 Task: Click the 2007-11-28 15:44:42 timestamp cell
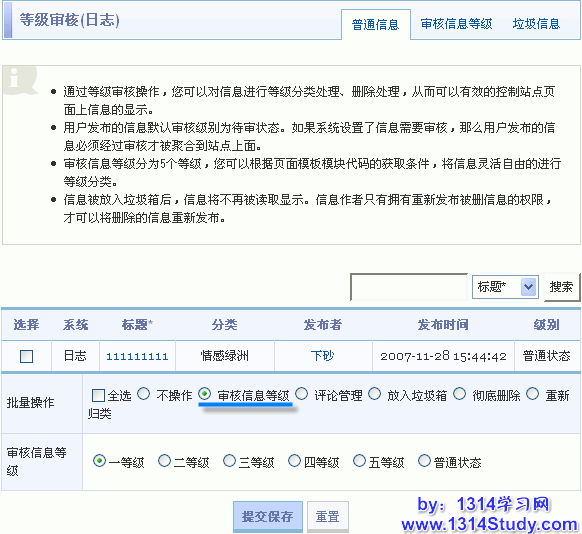[x=443, y=357]
